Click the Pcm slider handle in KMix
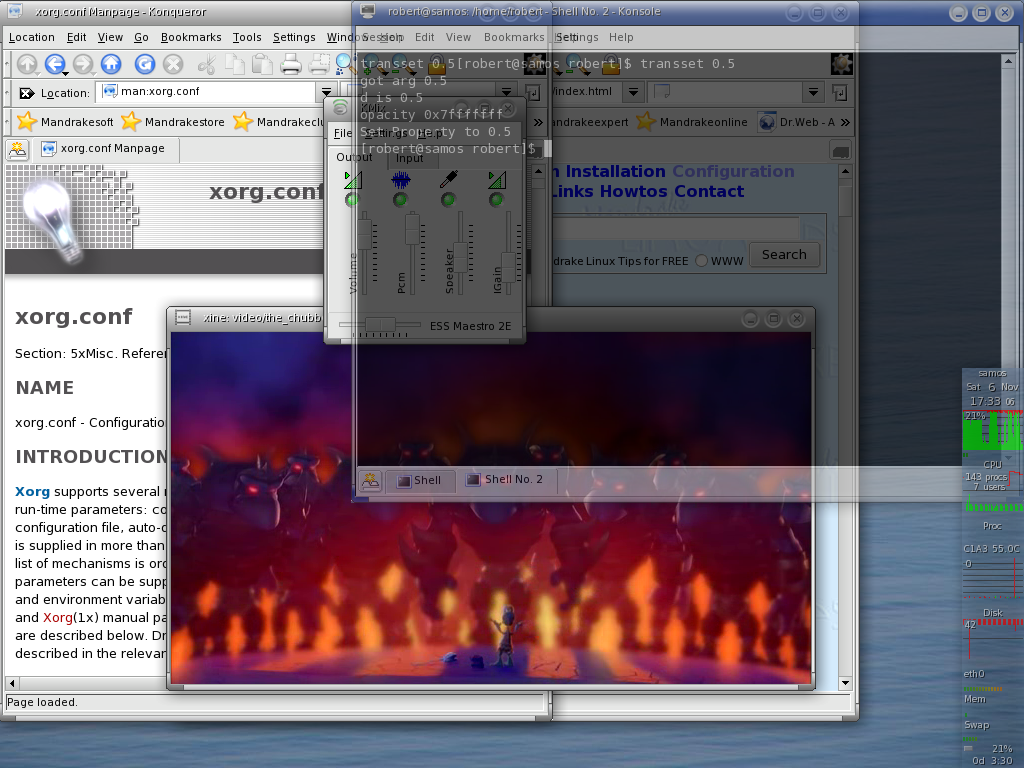 point(412,229)
